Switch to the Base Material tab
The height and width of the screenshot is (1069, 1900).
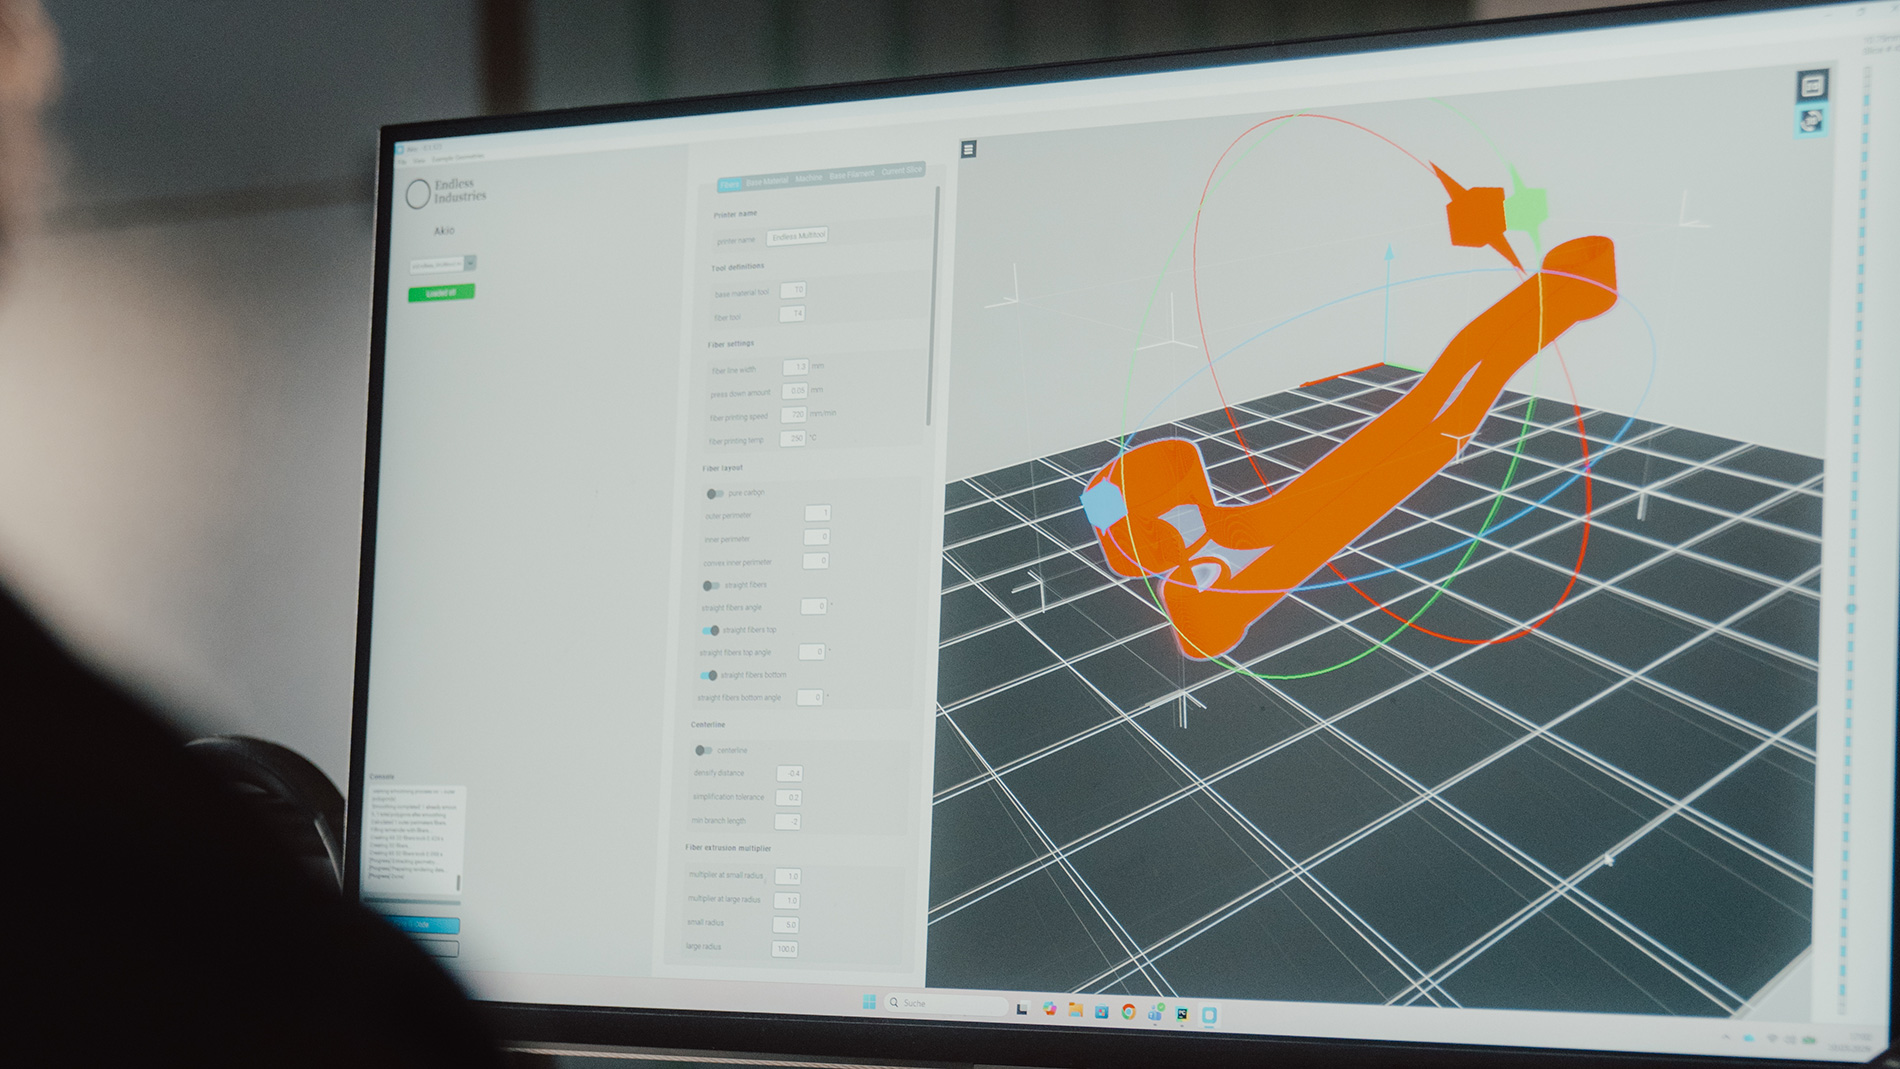pyautogui.click(x=767, y=182)
